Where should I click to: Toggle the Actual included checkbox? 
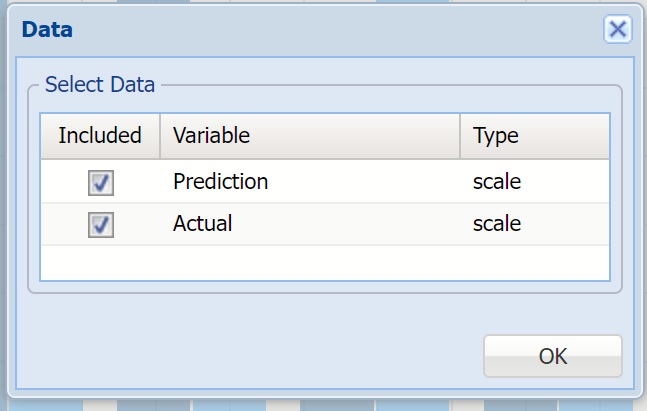click(x=101, y=224)
